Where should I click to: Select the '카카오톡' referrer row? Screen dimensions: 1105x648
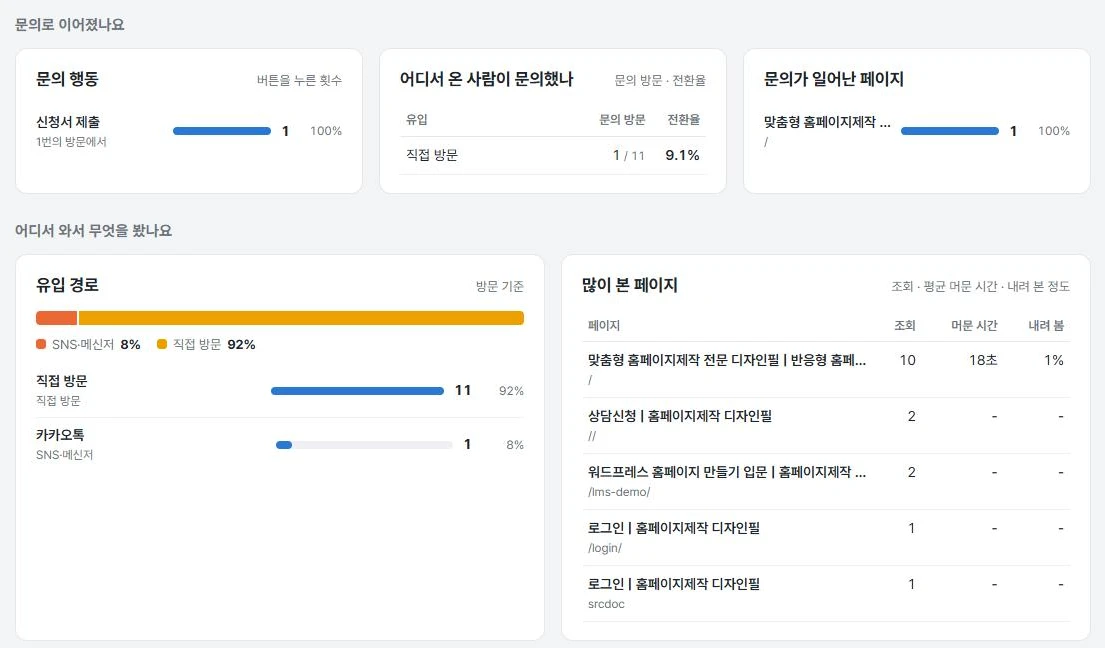click(280, 444)
